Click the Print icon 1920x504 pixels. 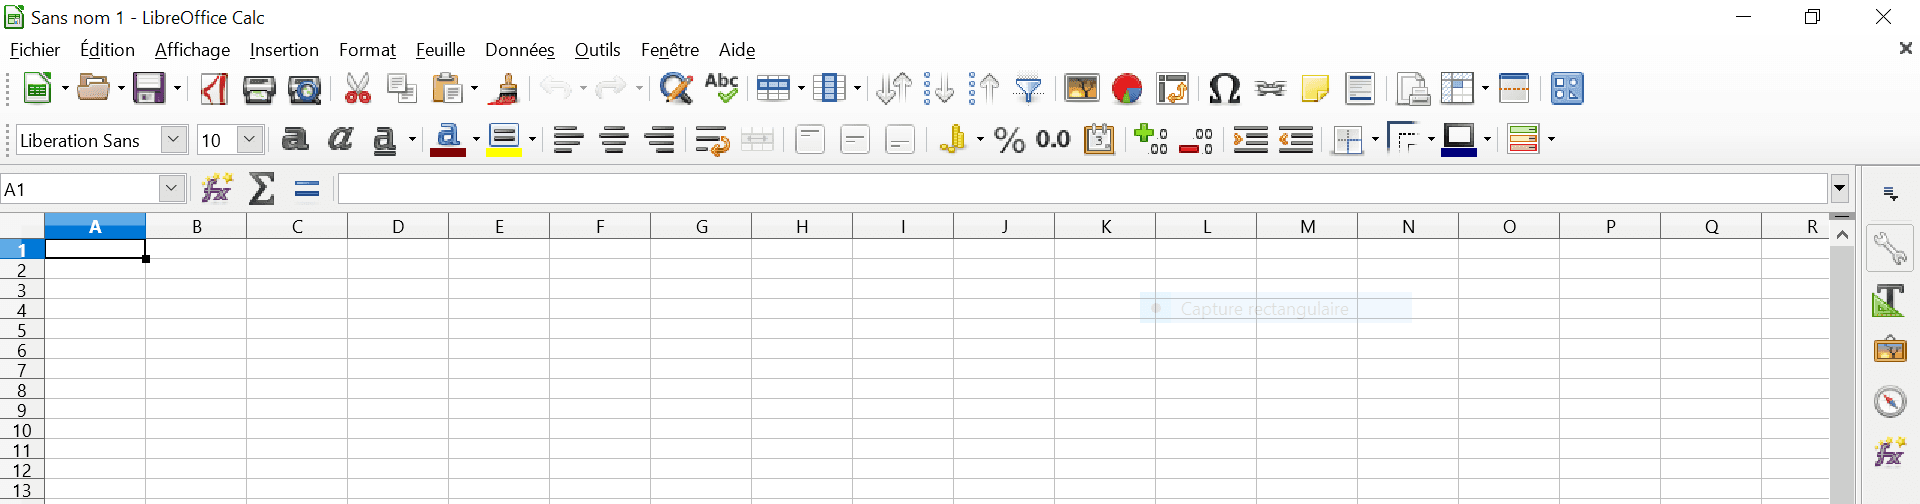259,89
